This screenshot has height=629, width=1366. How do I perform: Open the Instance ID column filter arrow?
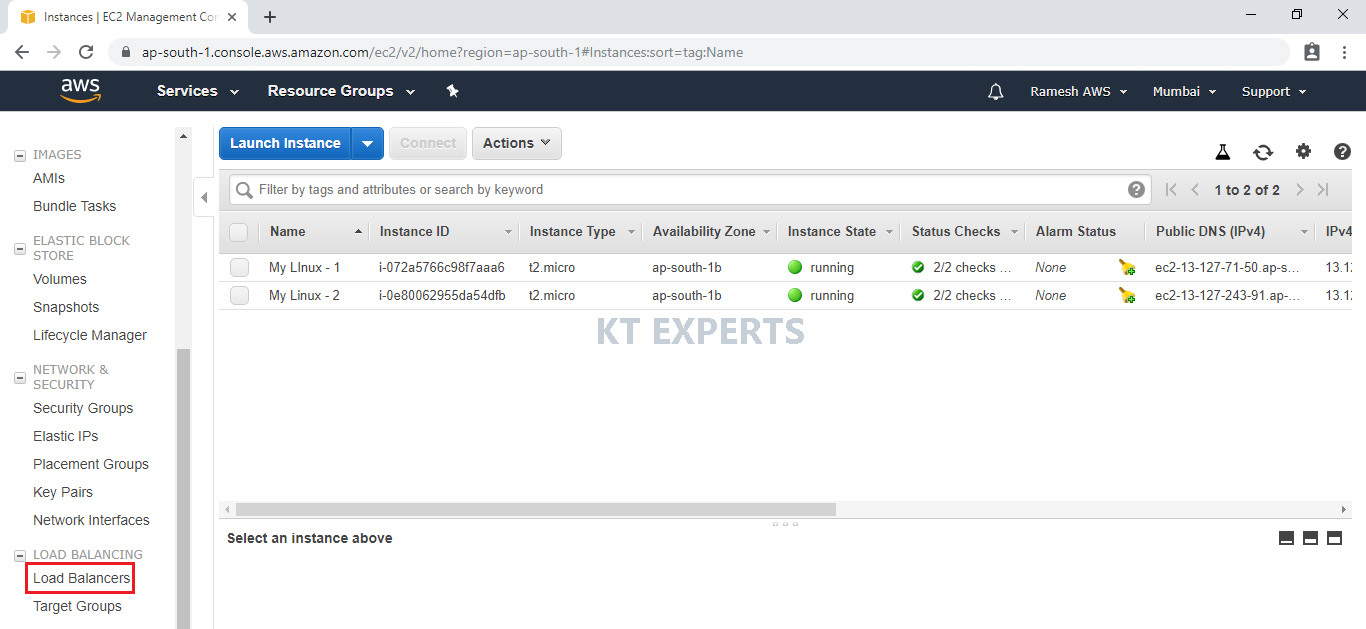pos(508,232)
